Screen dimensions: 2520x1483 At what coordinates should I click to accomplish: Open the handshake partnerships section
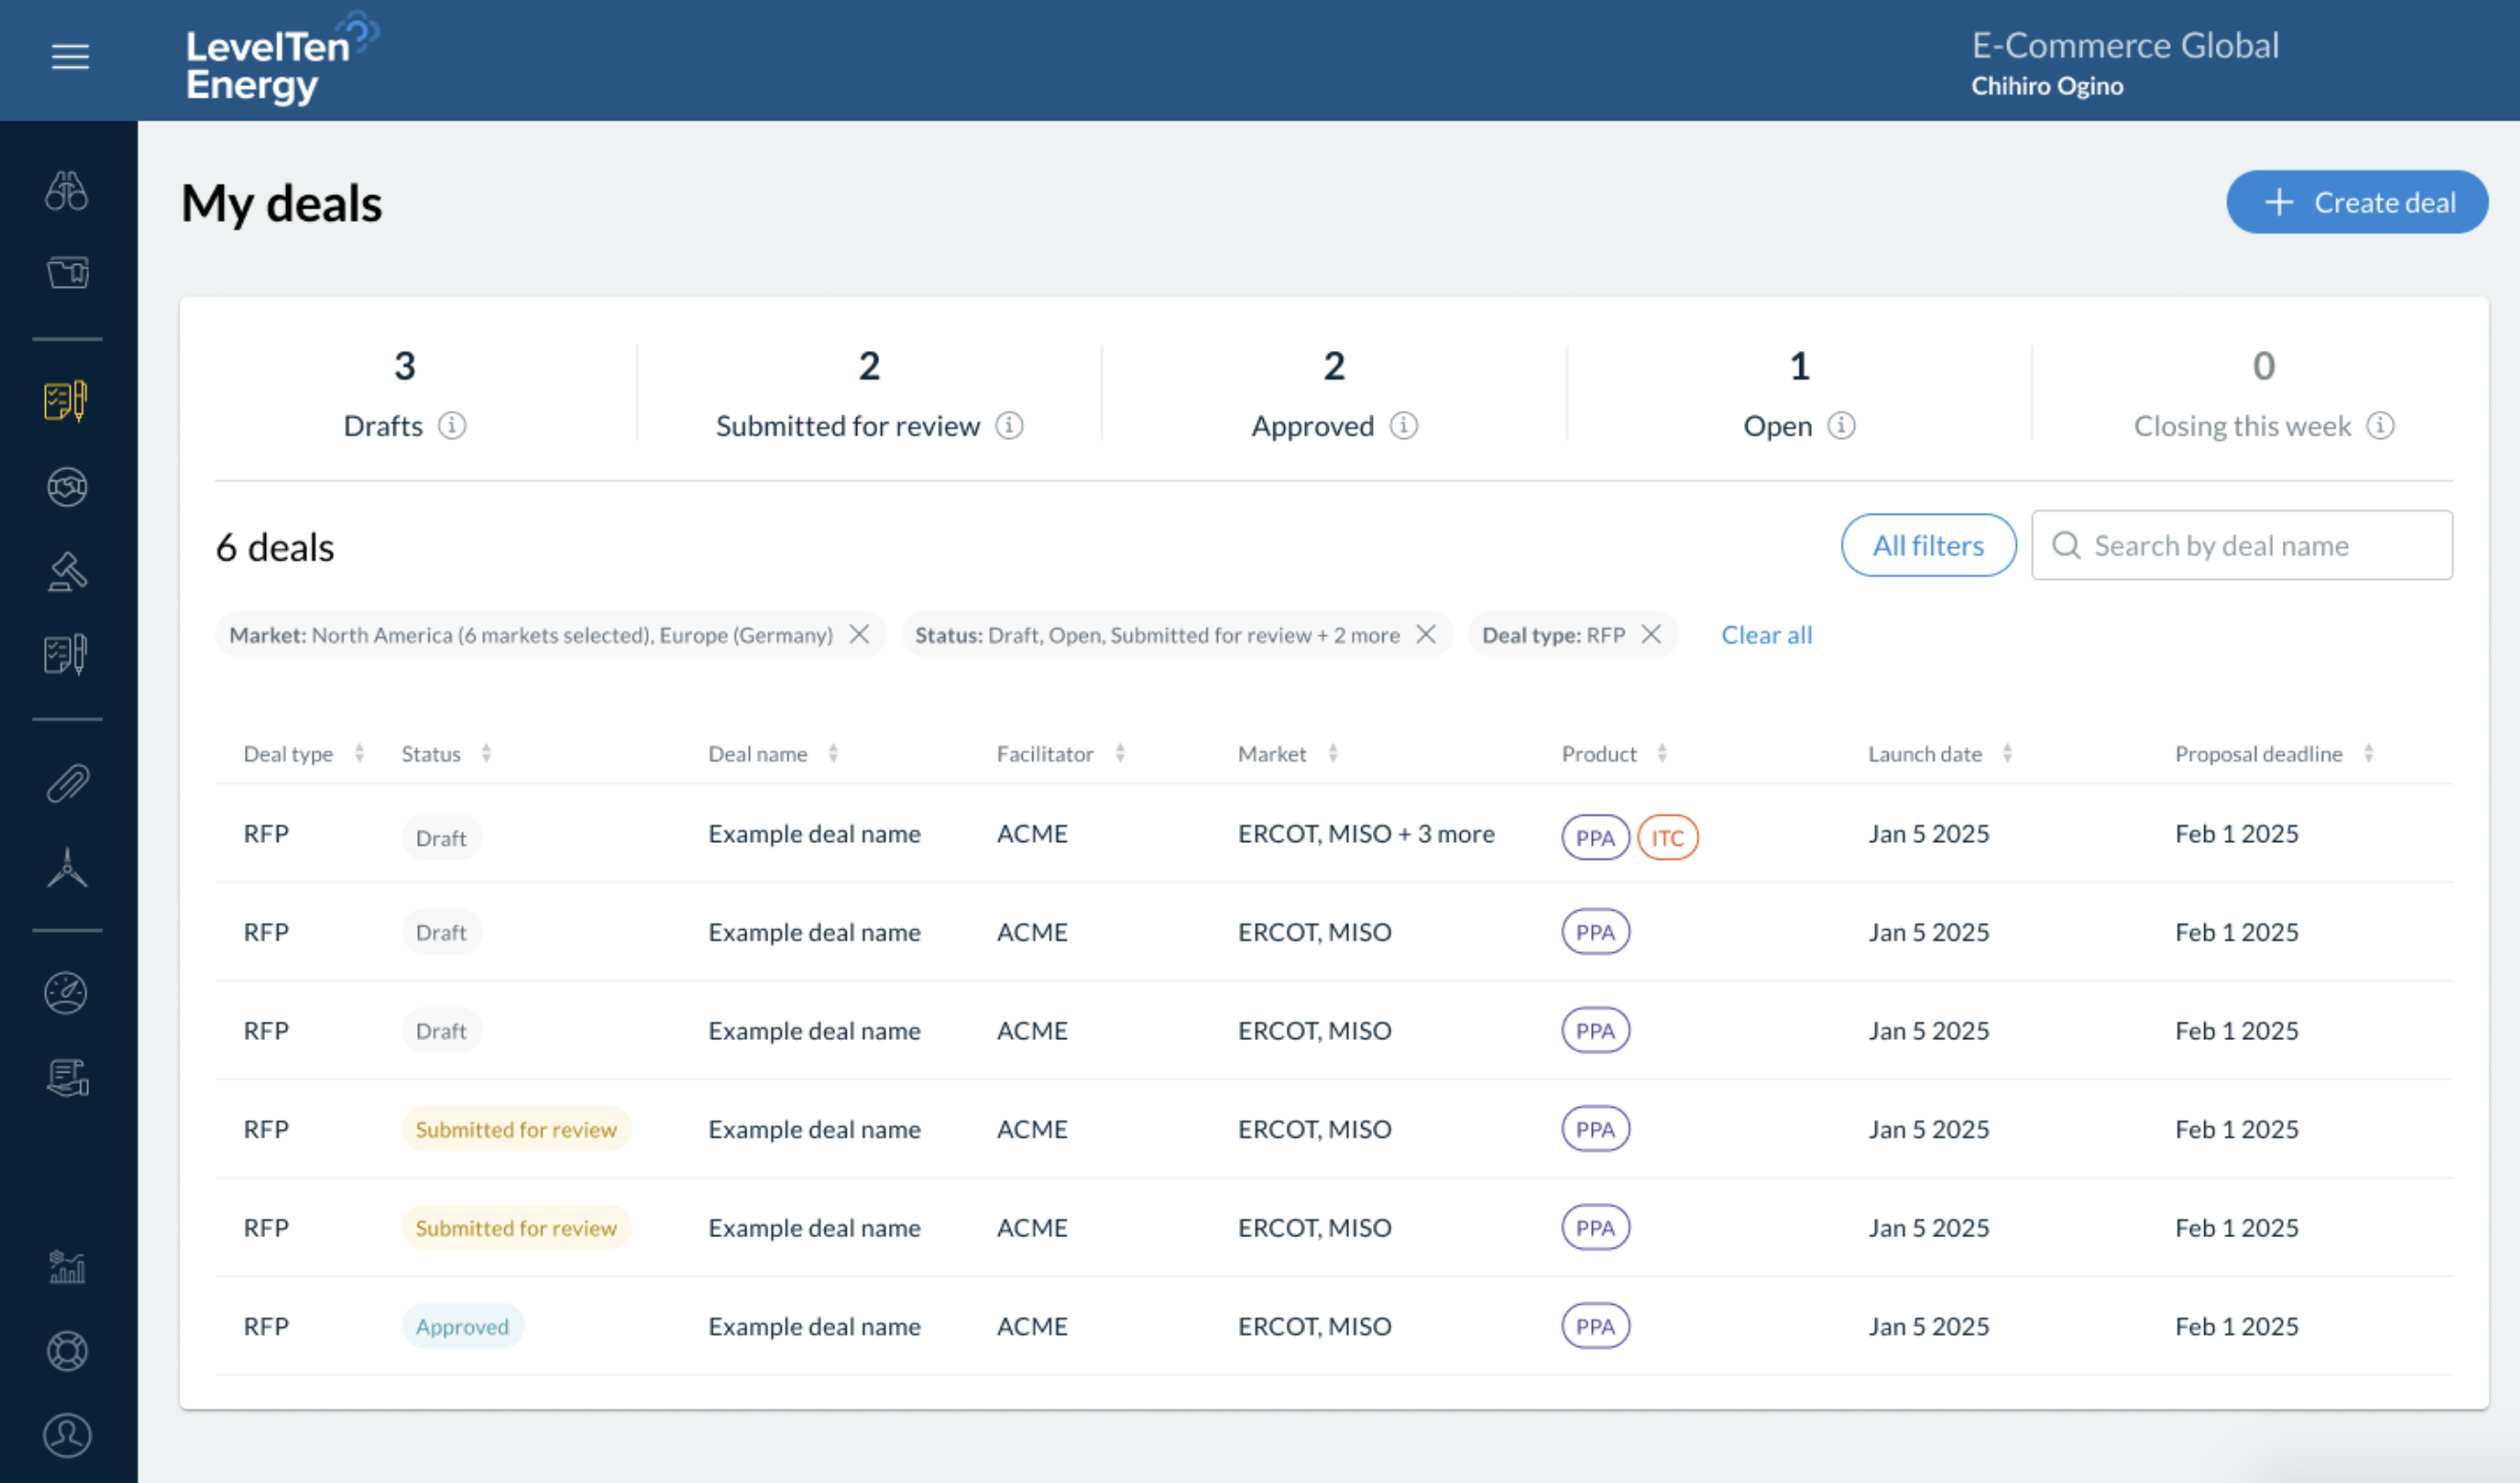coord(67,487)
